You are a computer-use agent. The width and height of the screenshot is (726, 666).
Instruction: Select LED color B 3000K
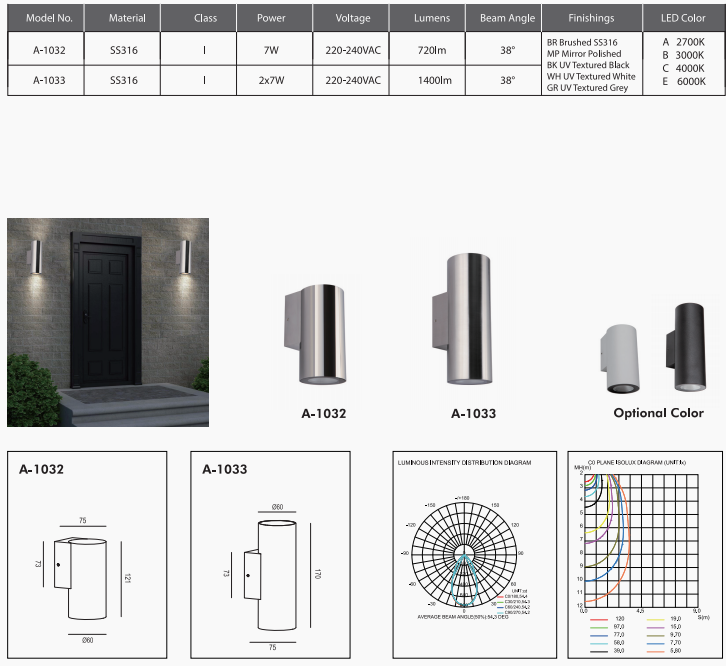(x=683, y=55)
